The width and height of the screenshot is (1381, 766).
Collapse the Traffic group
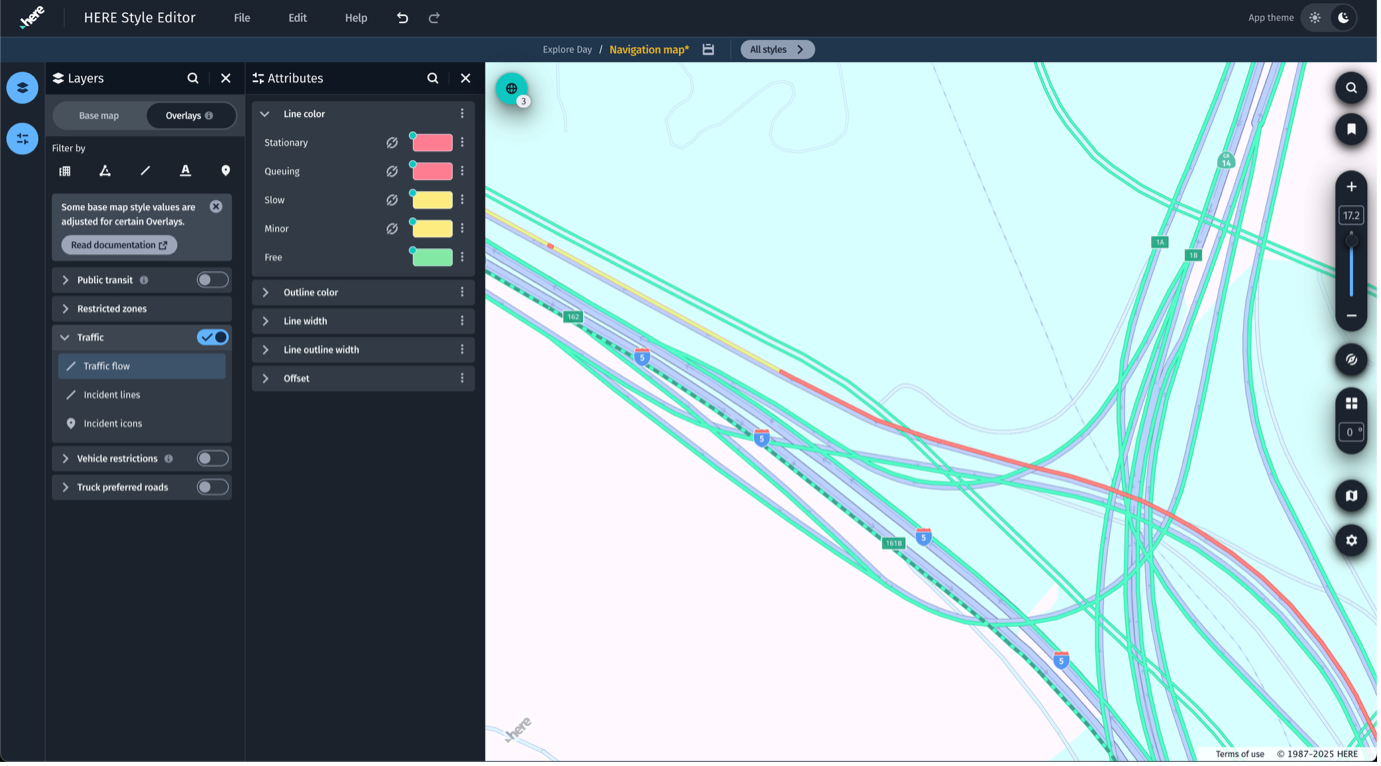pos(65,338)
